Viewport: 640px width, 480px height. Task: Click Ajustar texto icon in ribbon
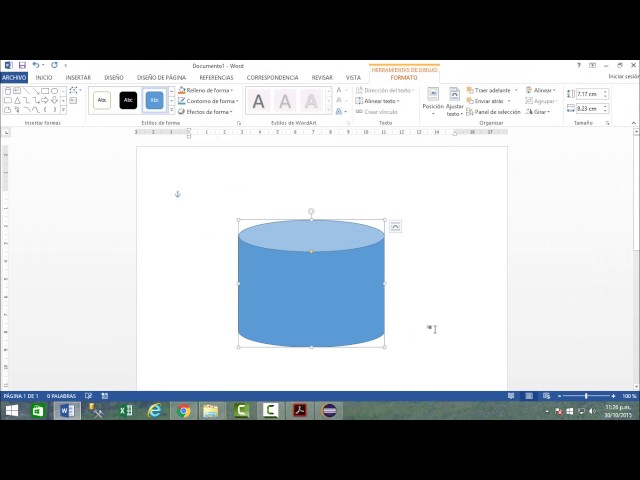click(x=455, y=99)
